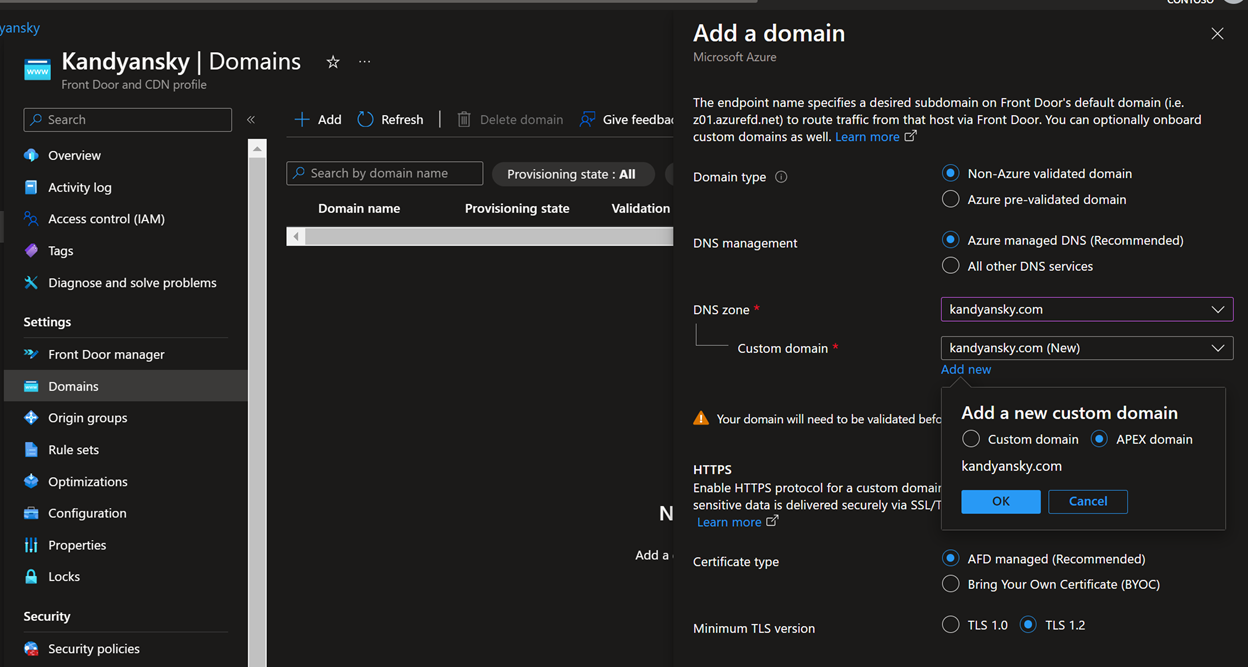Select the TLS 1.0 radio option

[951, 625]
